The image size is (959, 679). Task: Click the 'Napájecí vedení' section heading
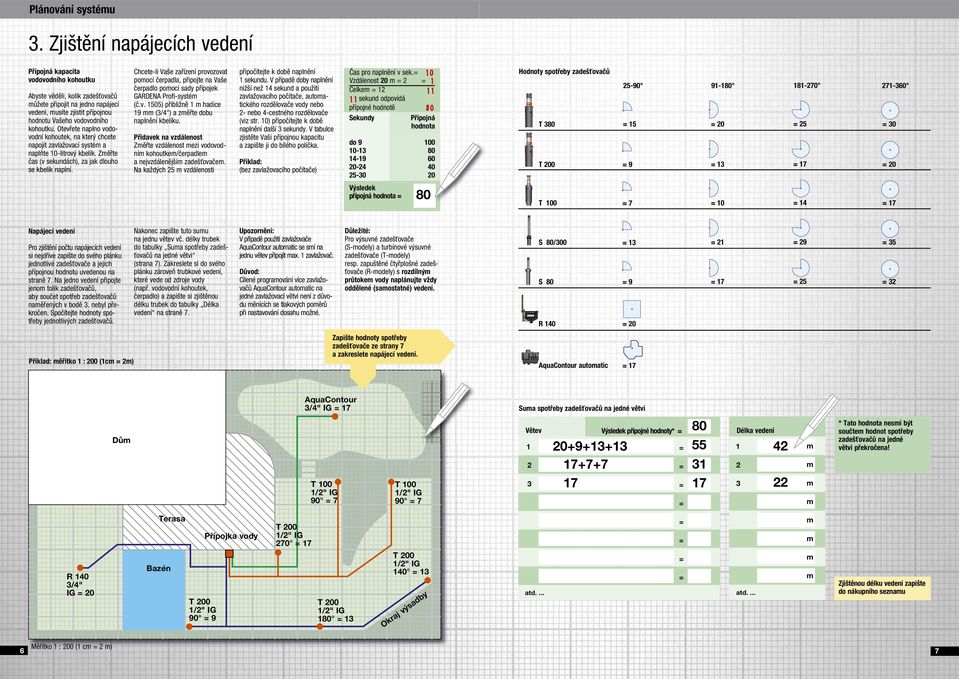tap(51, 231)
